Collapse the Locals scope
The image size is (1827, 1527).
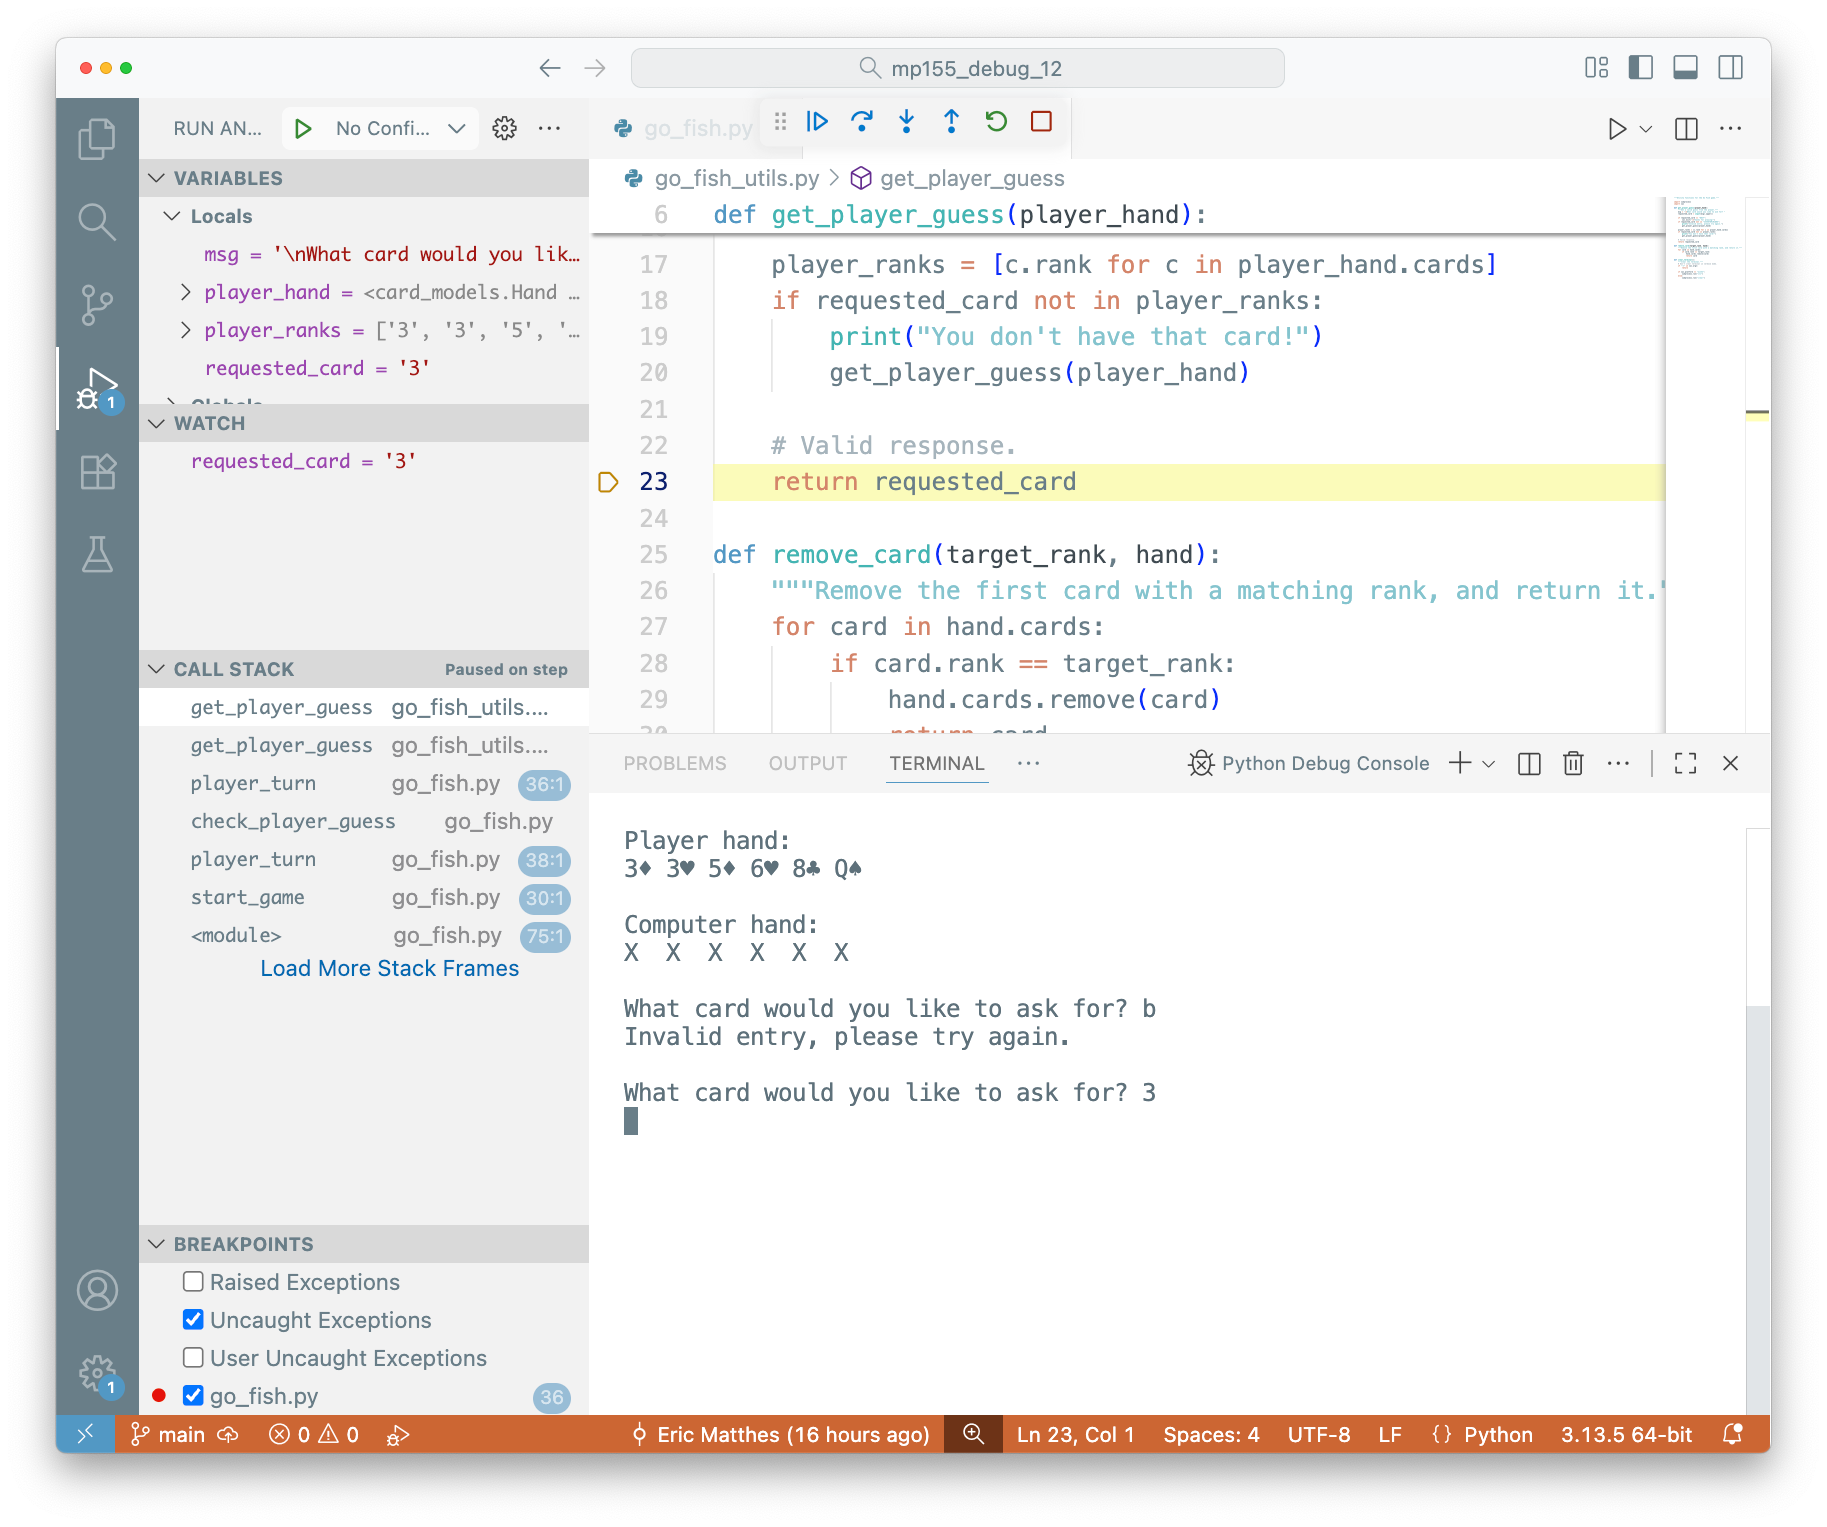click(173, 216)
